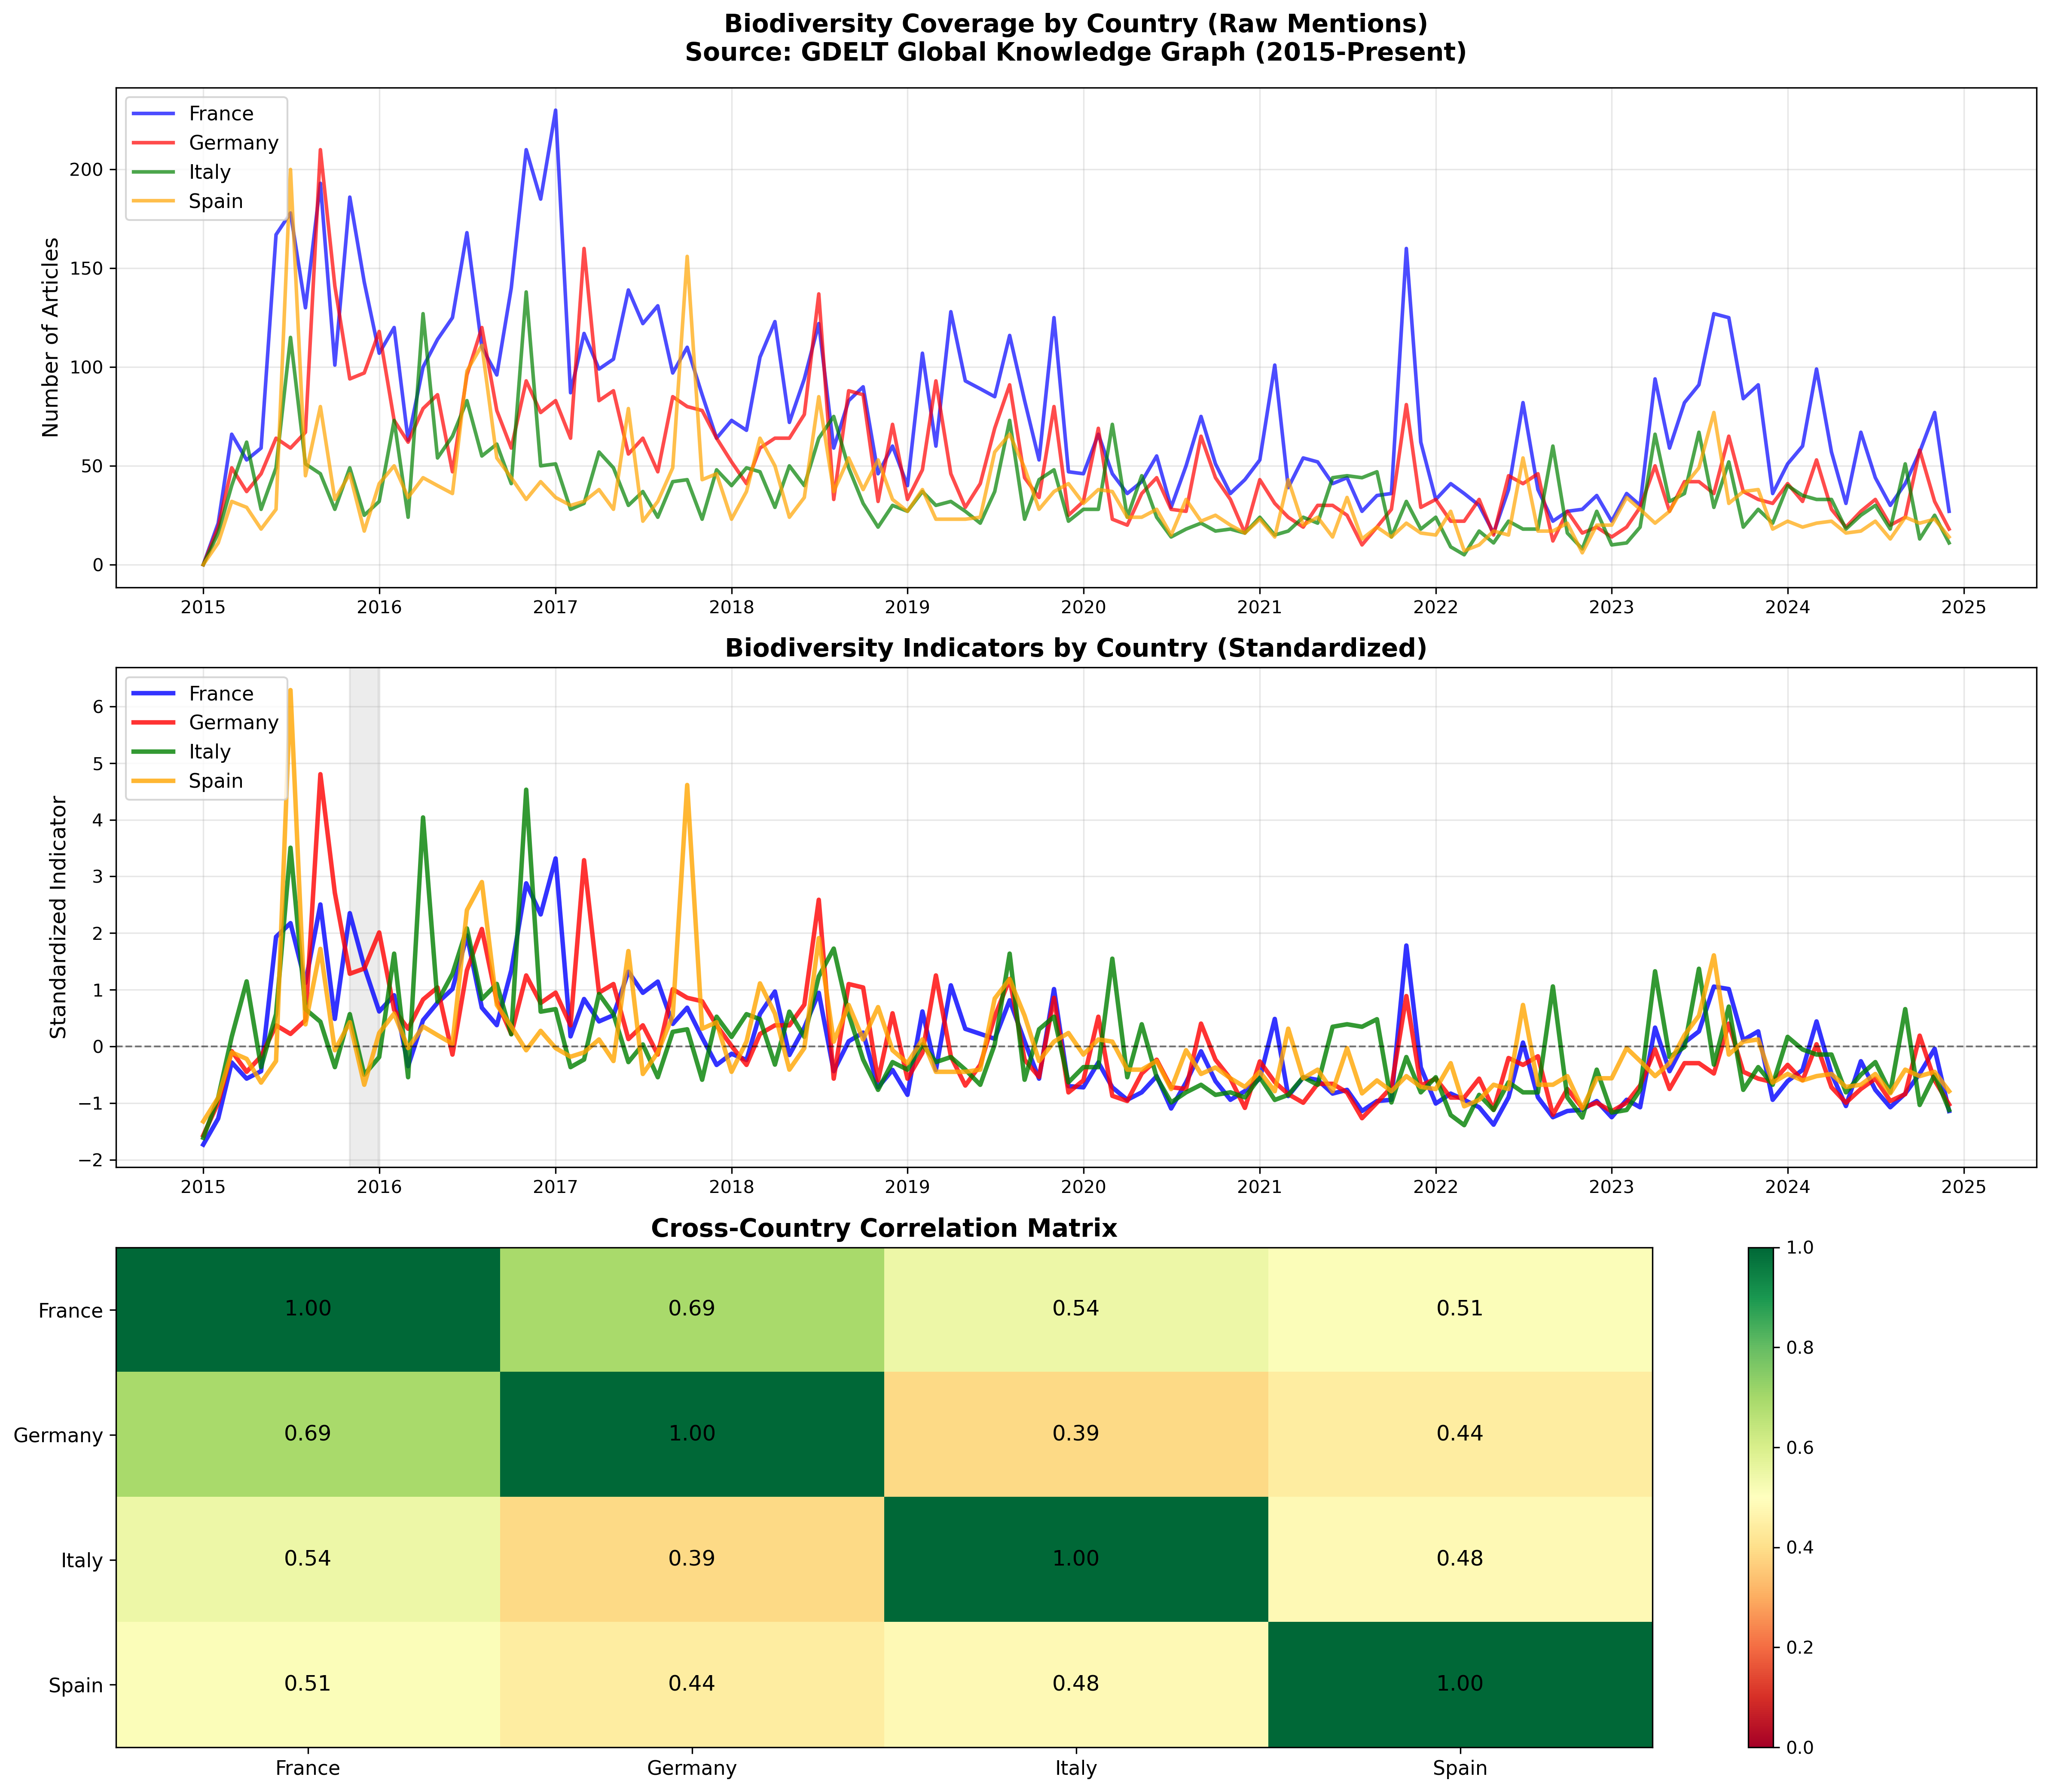Click the Spain column label under the matrix
2049x1792 pixels.
1460,1768
